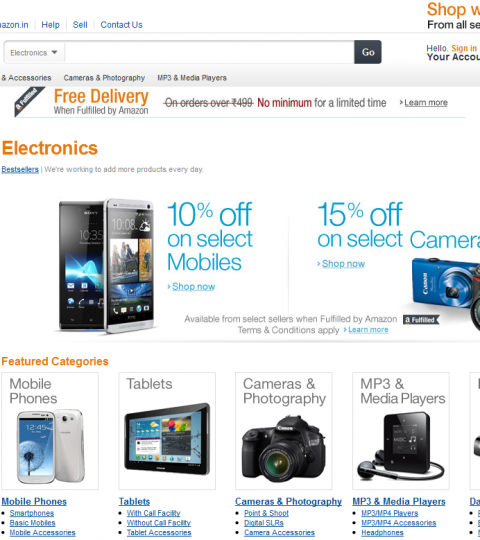Open the Mobile Phones category tile
Image resolution: width=480 pixels, height=540 pixels.
pyautogui.click(x=50, y=431)
